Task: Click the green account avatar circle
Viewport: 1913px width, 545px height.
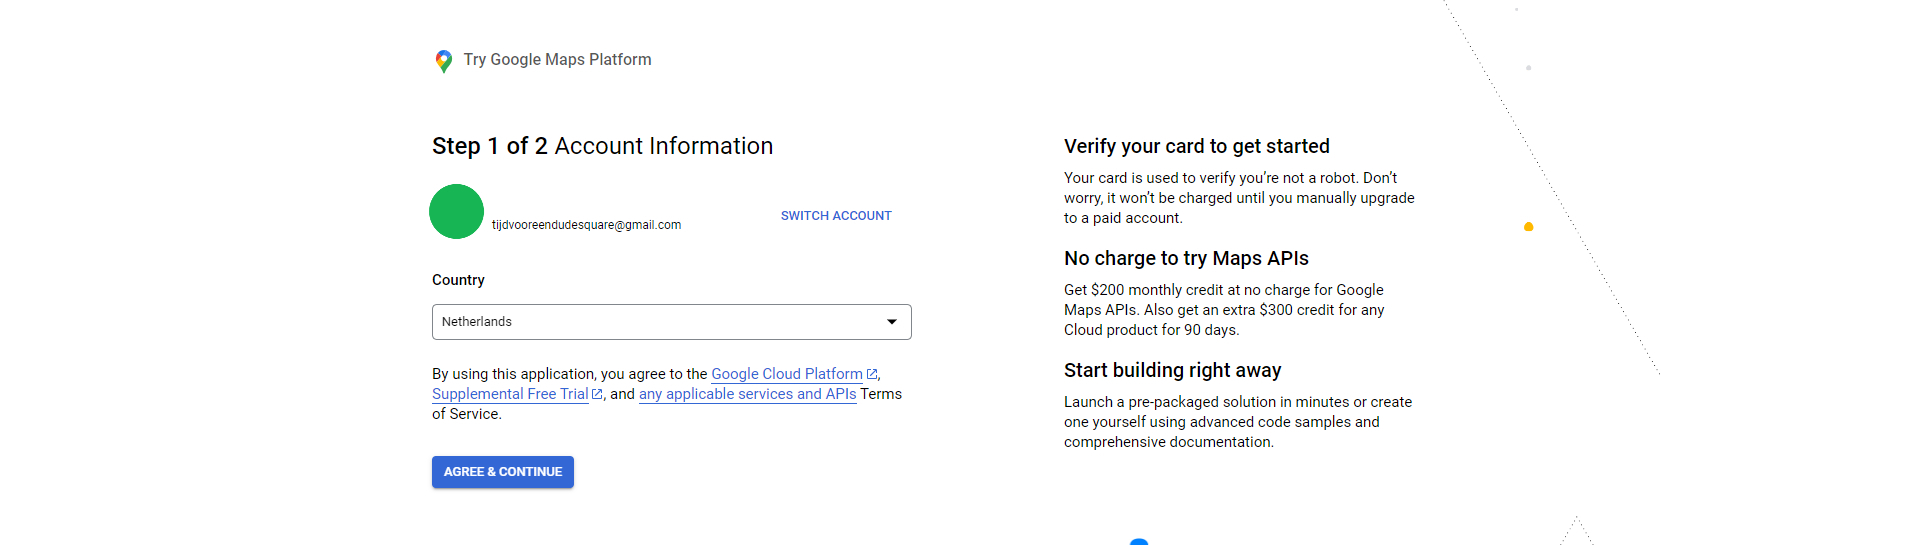Action: [457, 211]
